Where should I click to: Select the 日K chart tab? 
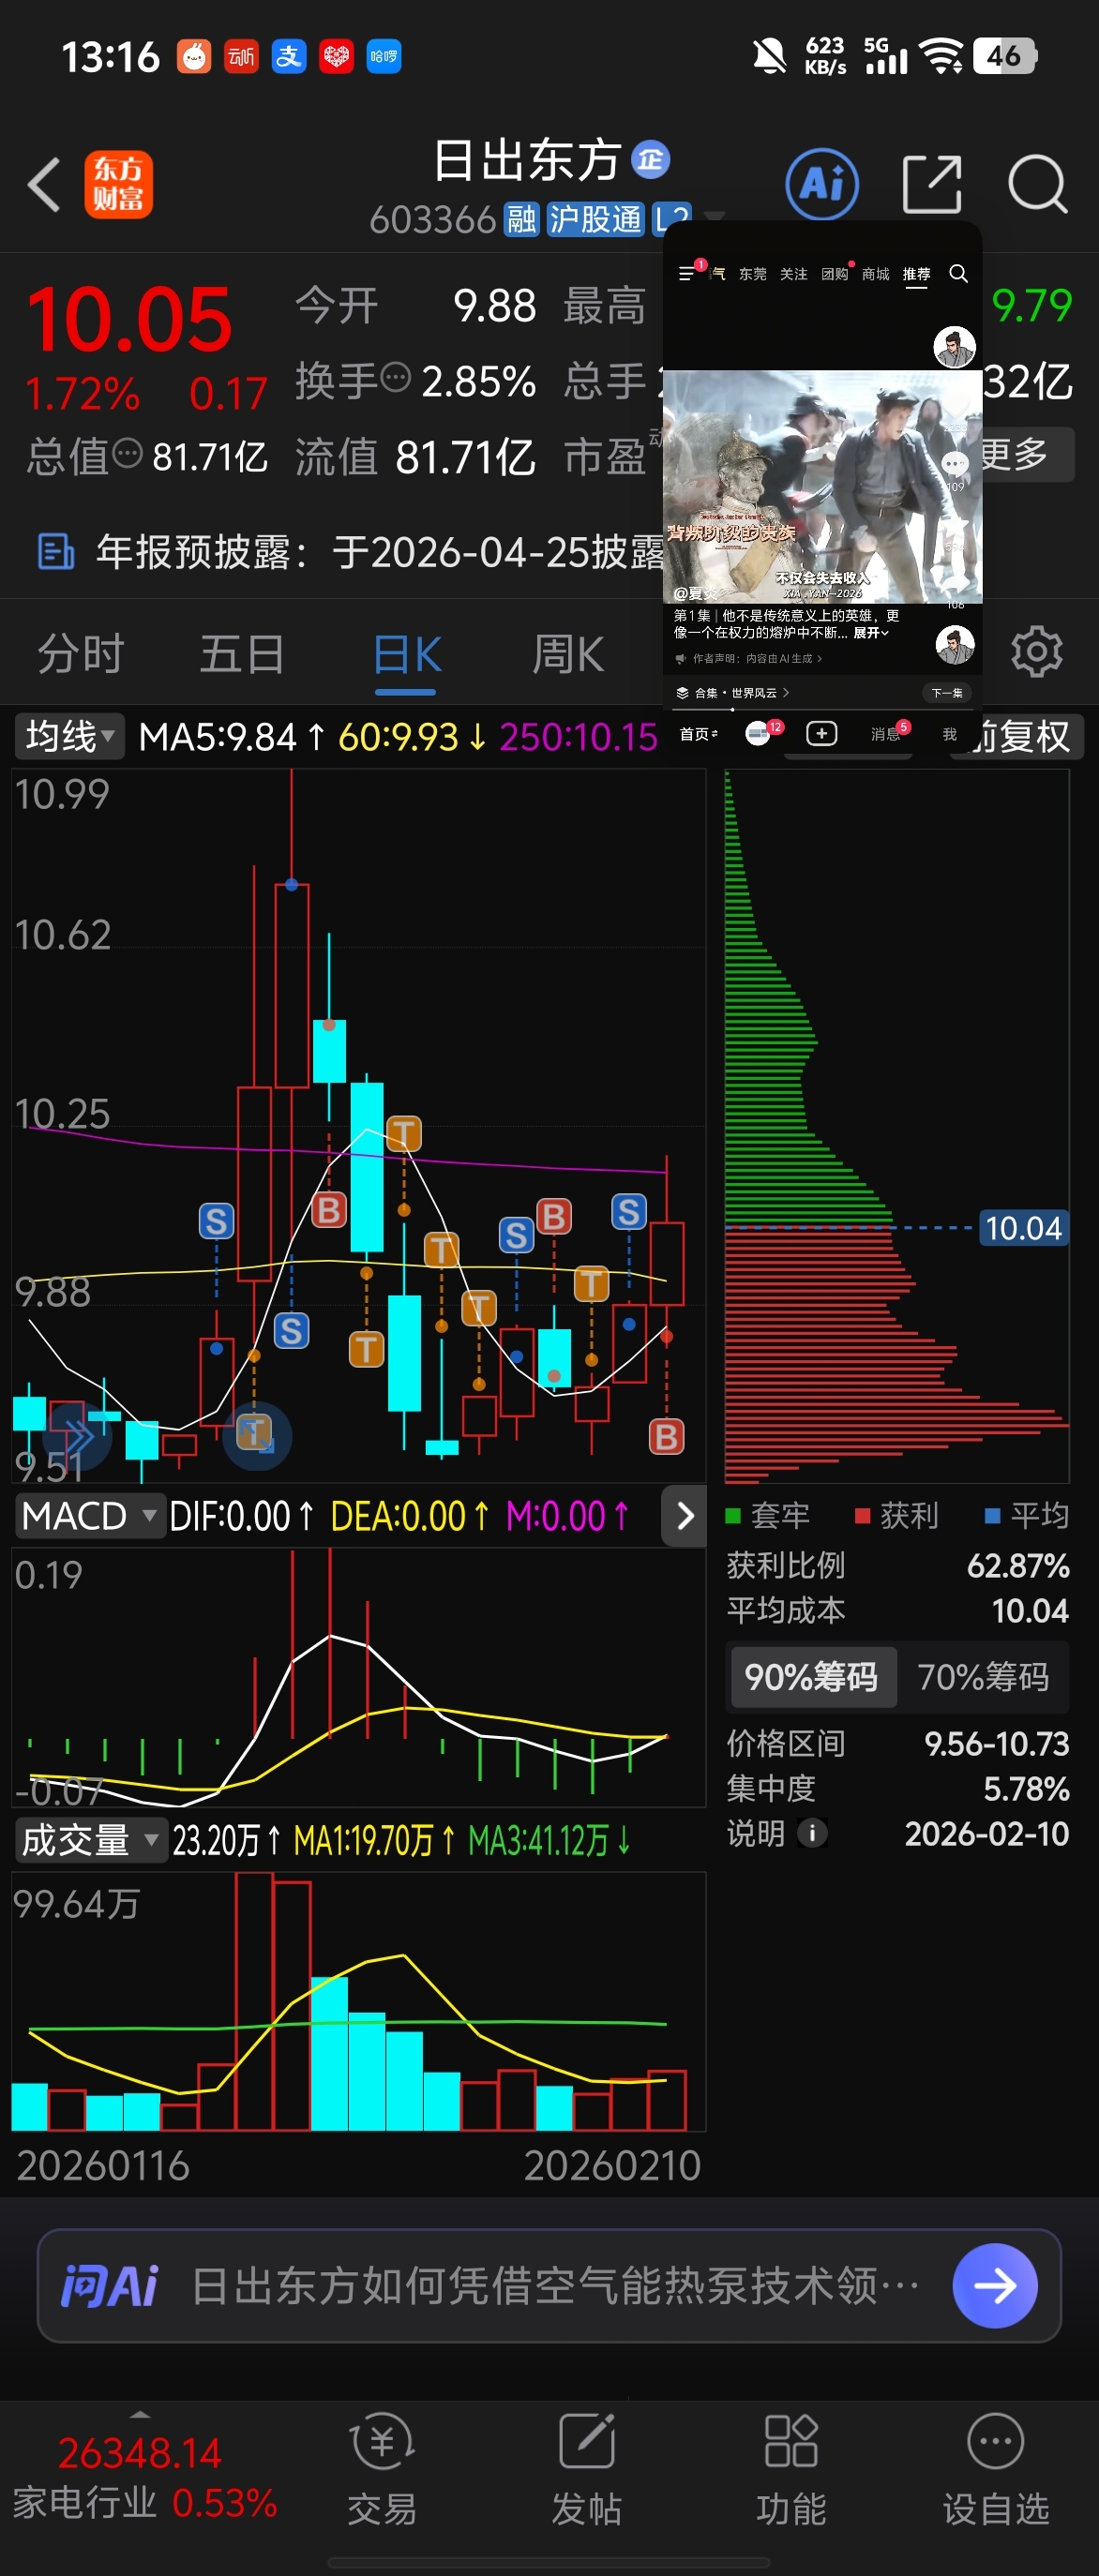click(x=406, y=655)
